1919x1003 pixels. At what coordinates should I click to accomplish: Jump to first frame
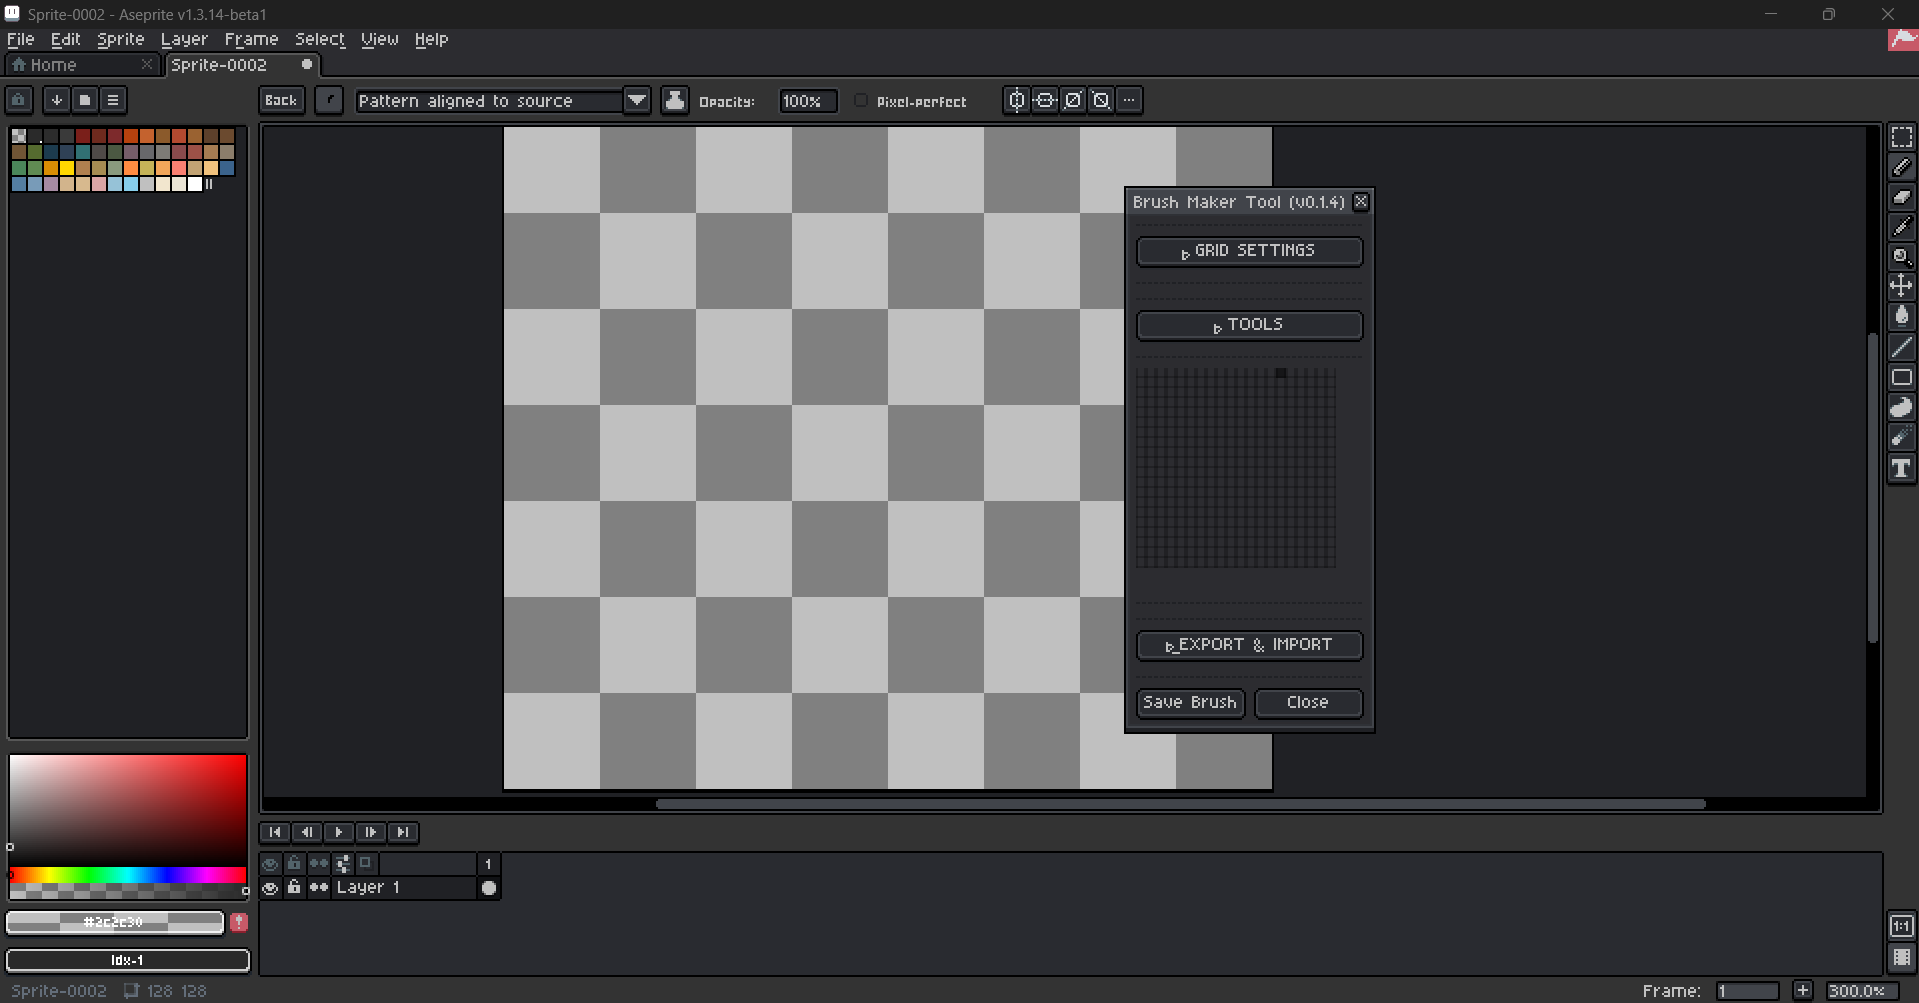[x=275, y=832]
